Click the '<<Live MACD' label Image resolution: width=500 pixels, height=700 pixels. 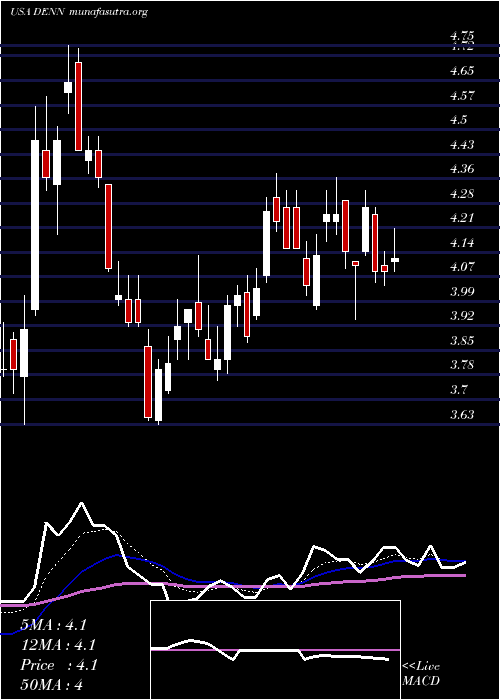421,674
